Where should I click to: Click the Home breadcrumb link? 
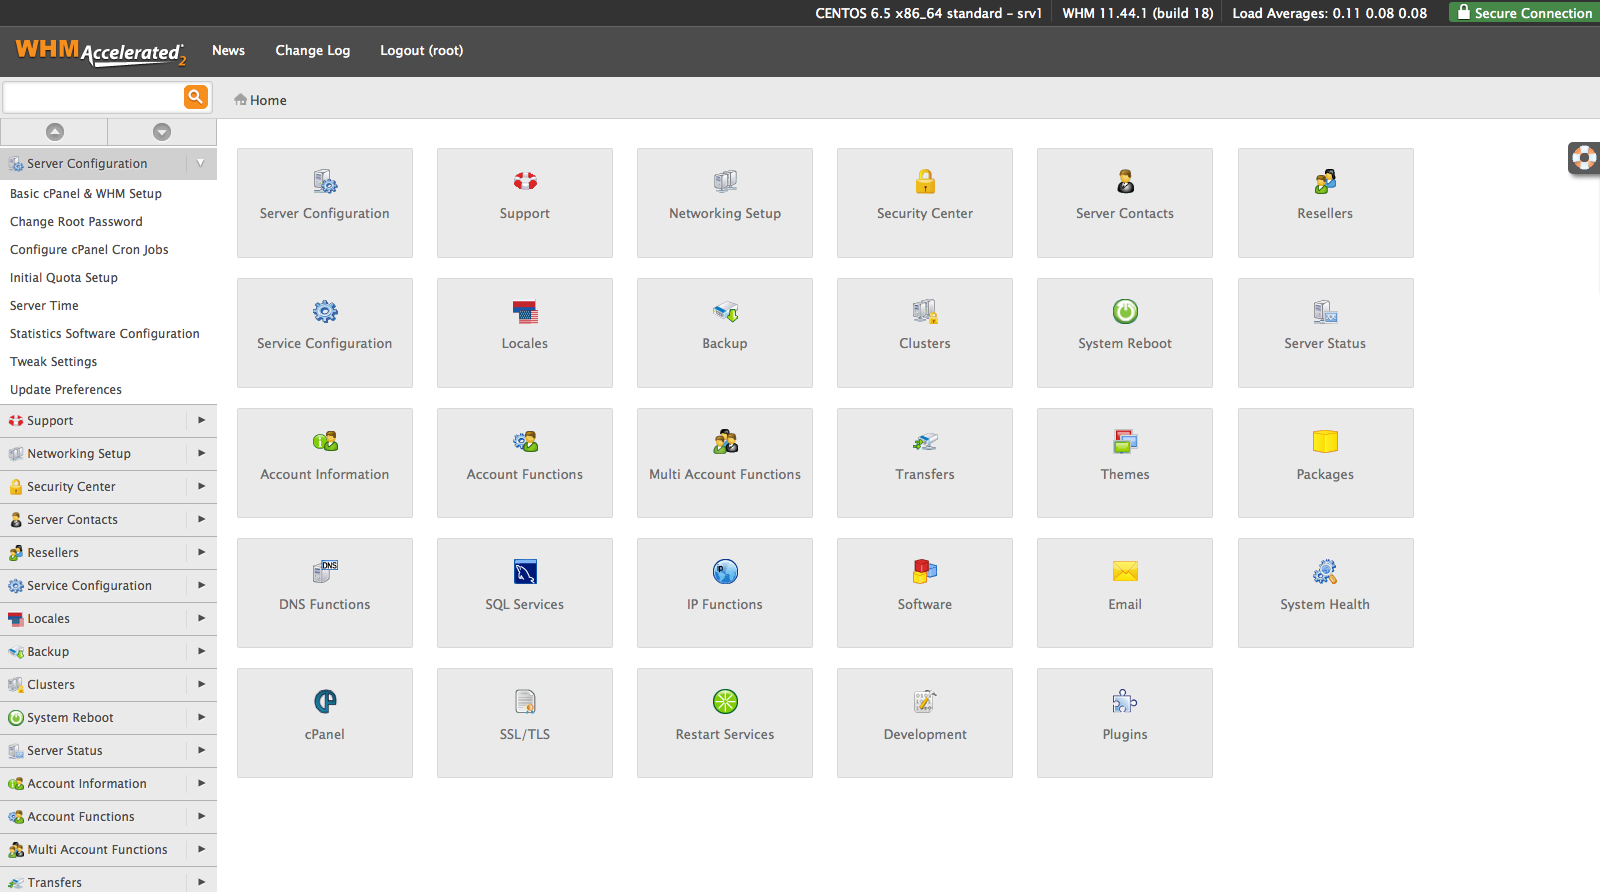[267, 100]
